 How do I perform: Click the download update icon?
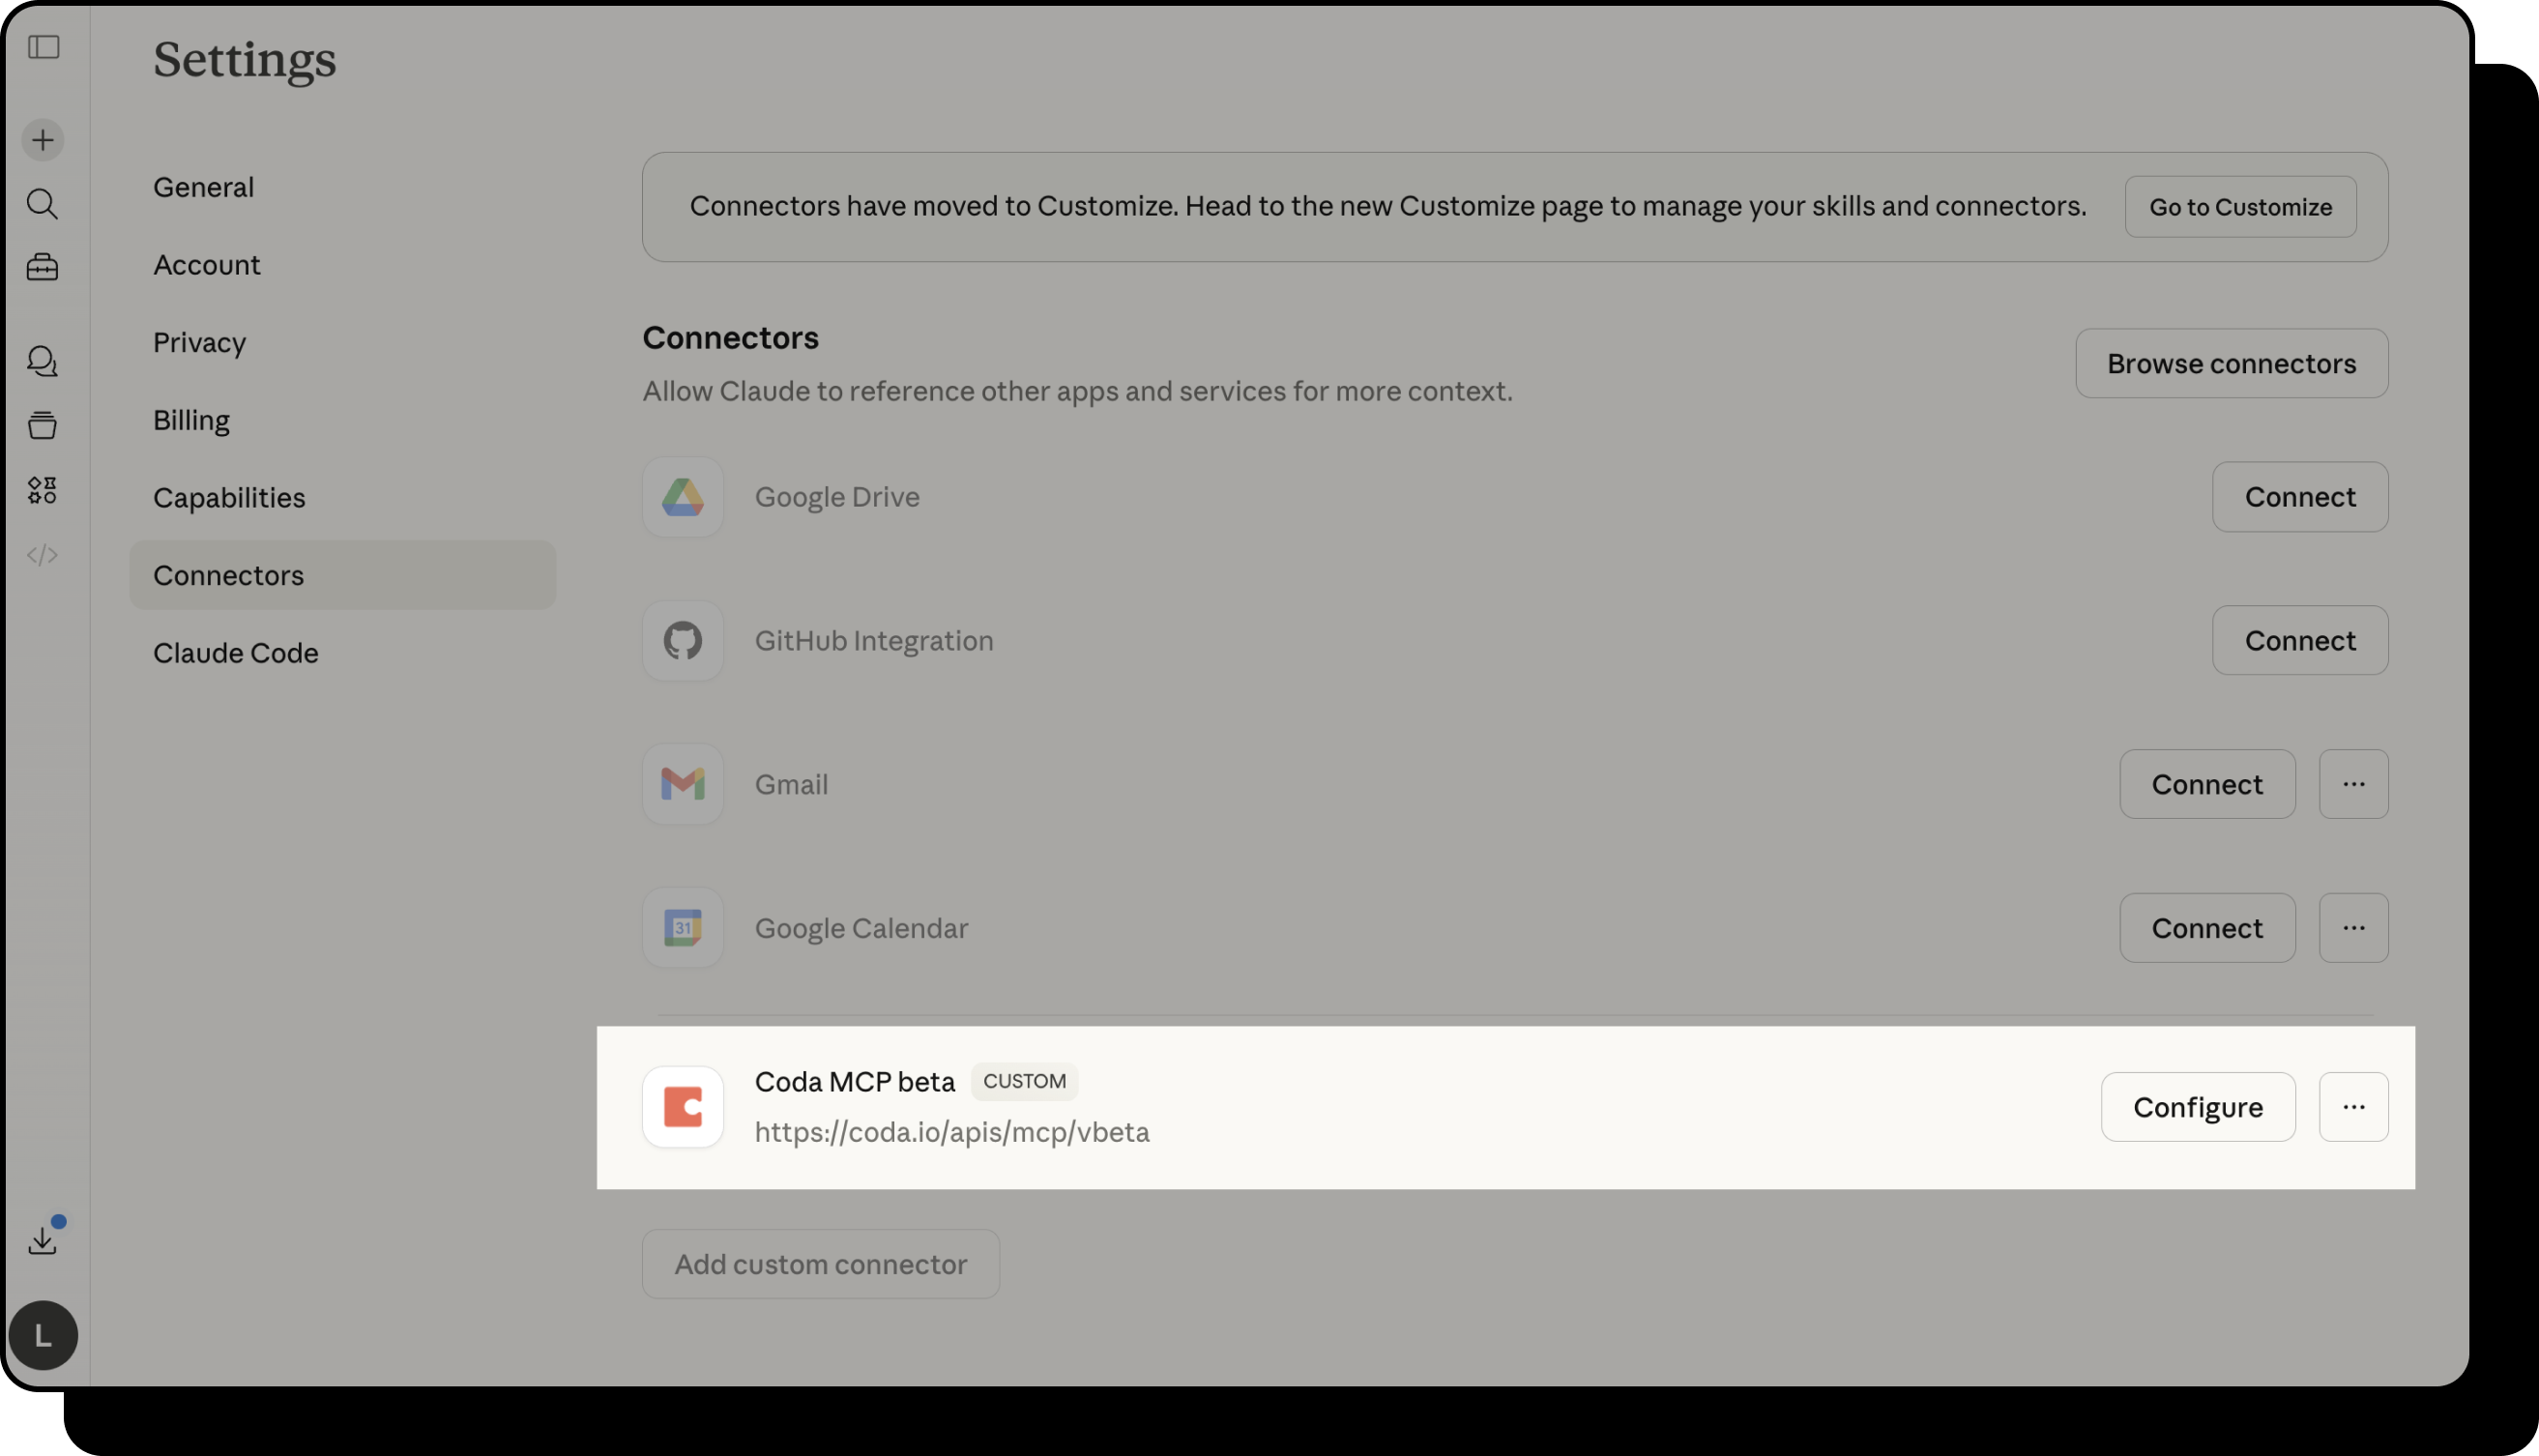[43, 1240]
